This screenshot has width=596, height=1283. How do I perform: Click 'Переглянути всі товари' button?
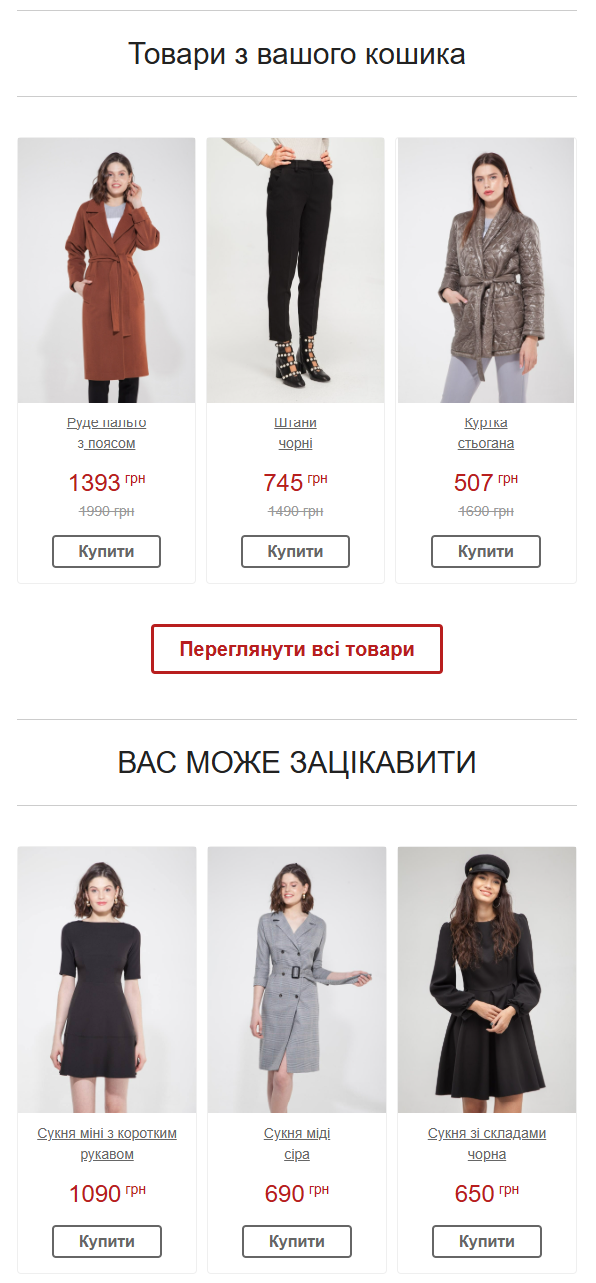(297, 649)
